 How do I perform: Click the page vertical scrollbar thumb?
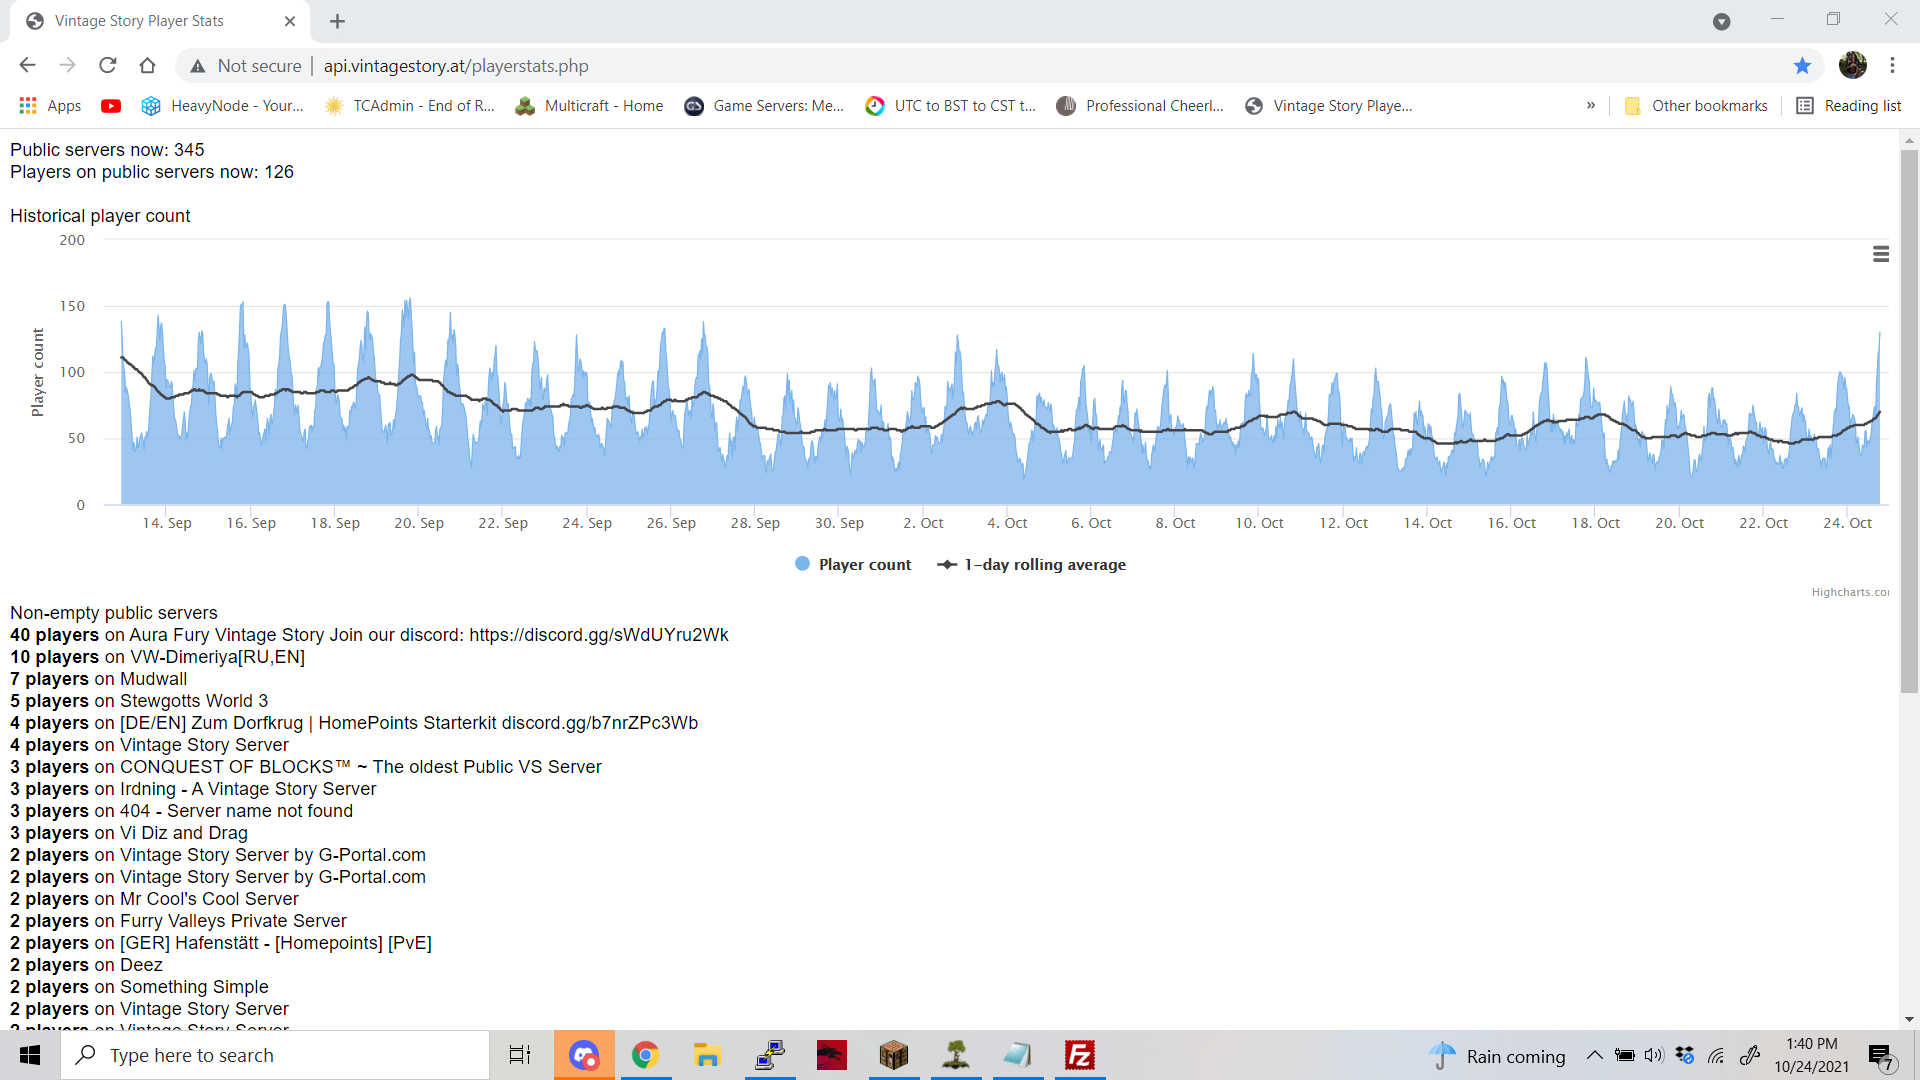[1909, 420]
